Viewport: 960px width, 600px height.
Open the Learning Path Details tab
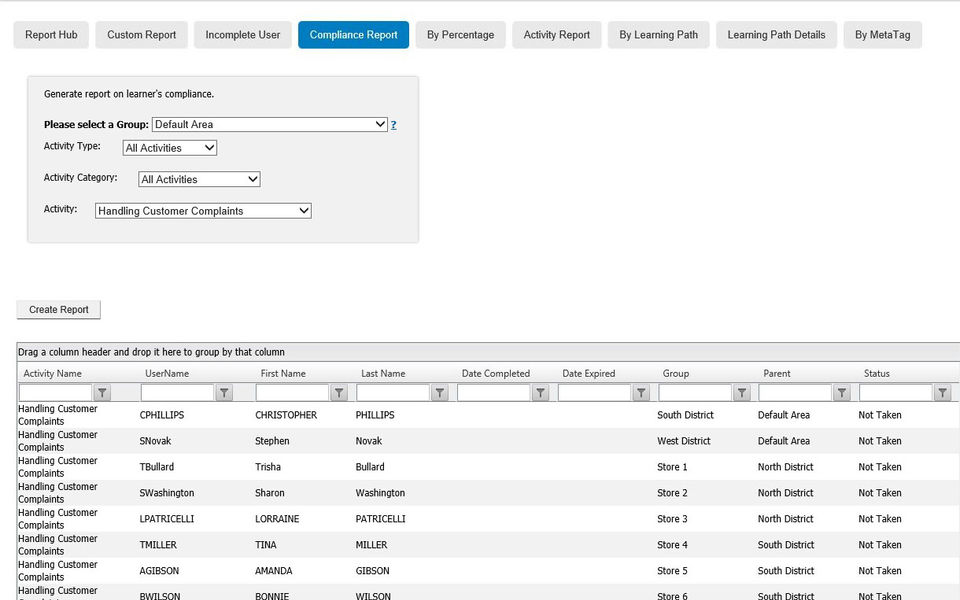click(776, 35)
